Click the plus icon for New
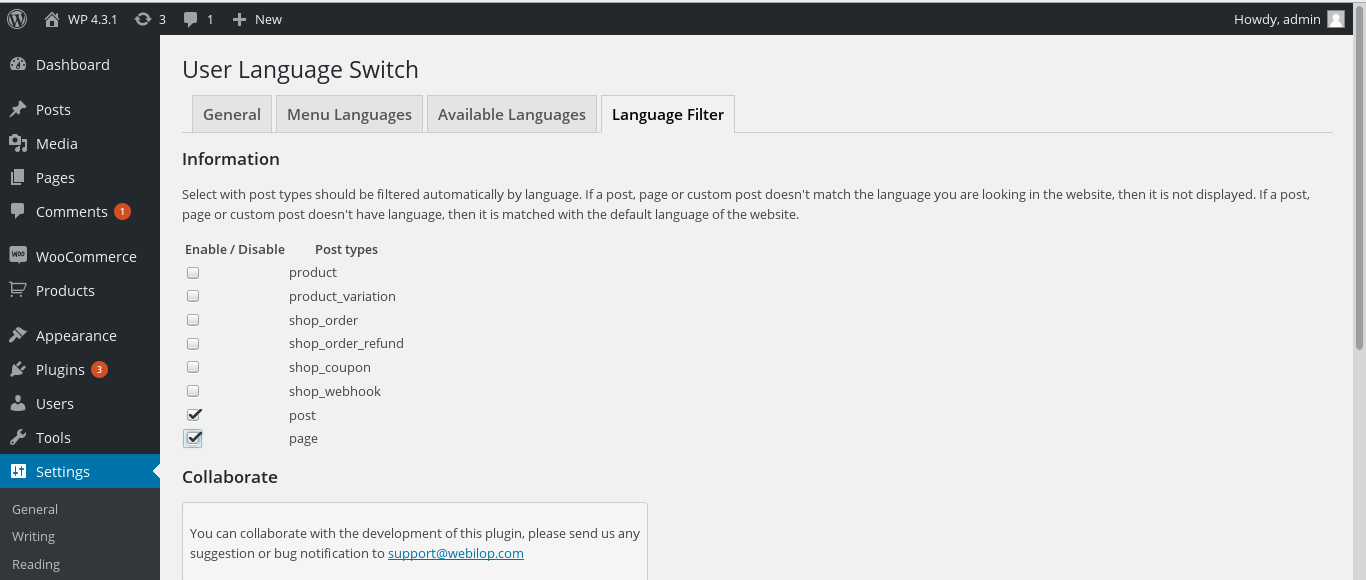This screenshot has height=580, width=1366. tap(239, 19)
